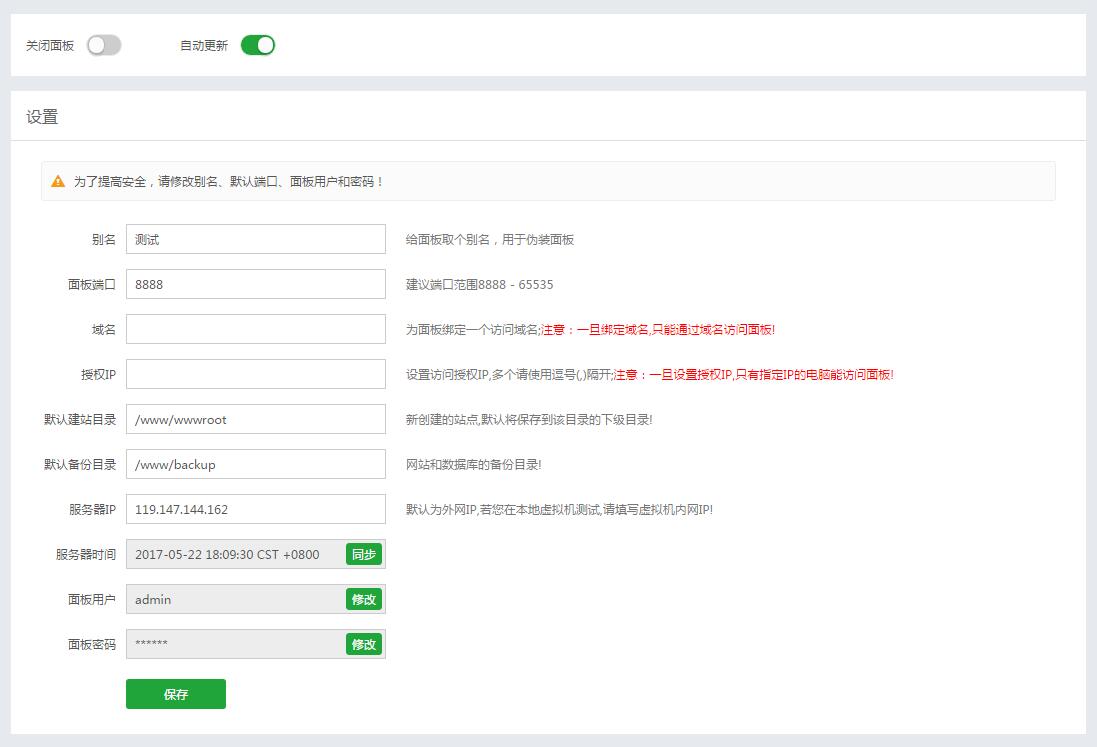Screen dimensions: 1097x747
Task: Enable the 关闭面板 toggle switch
Action: pyautogui.click(x=103, y=45)
